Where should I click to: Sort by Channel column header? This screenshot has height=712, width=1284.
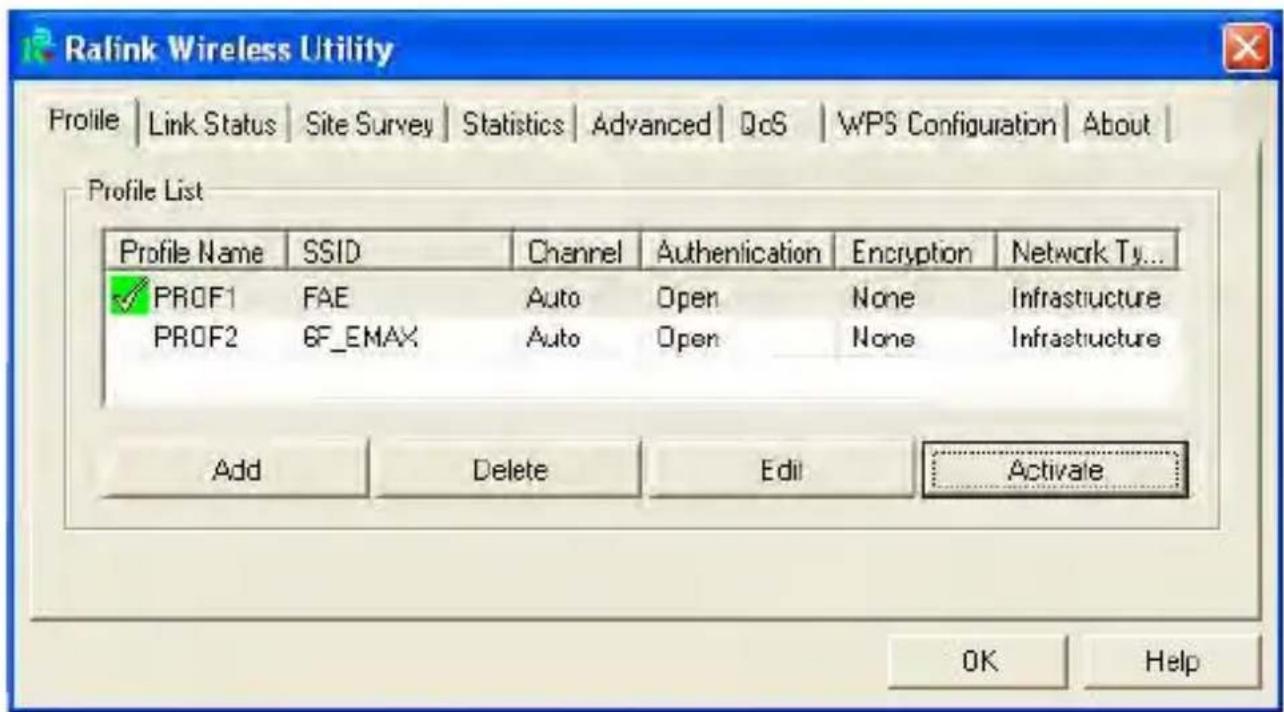(576, 251)
